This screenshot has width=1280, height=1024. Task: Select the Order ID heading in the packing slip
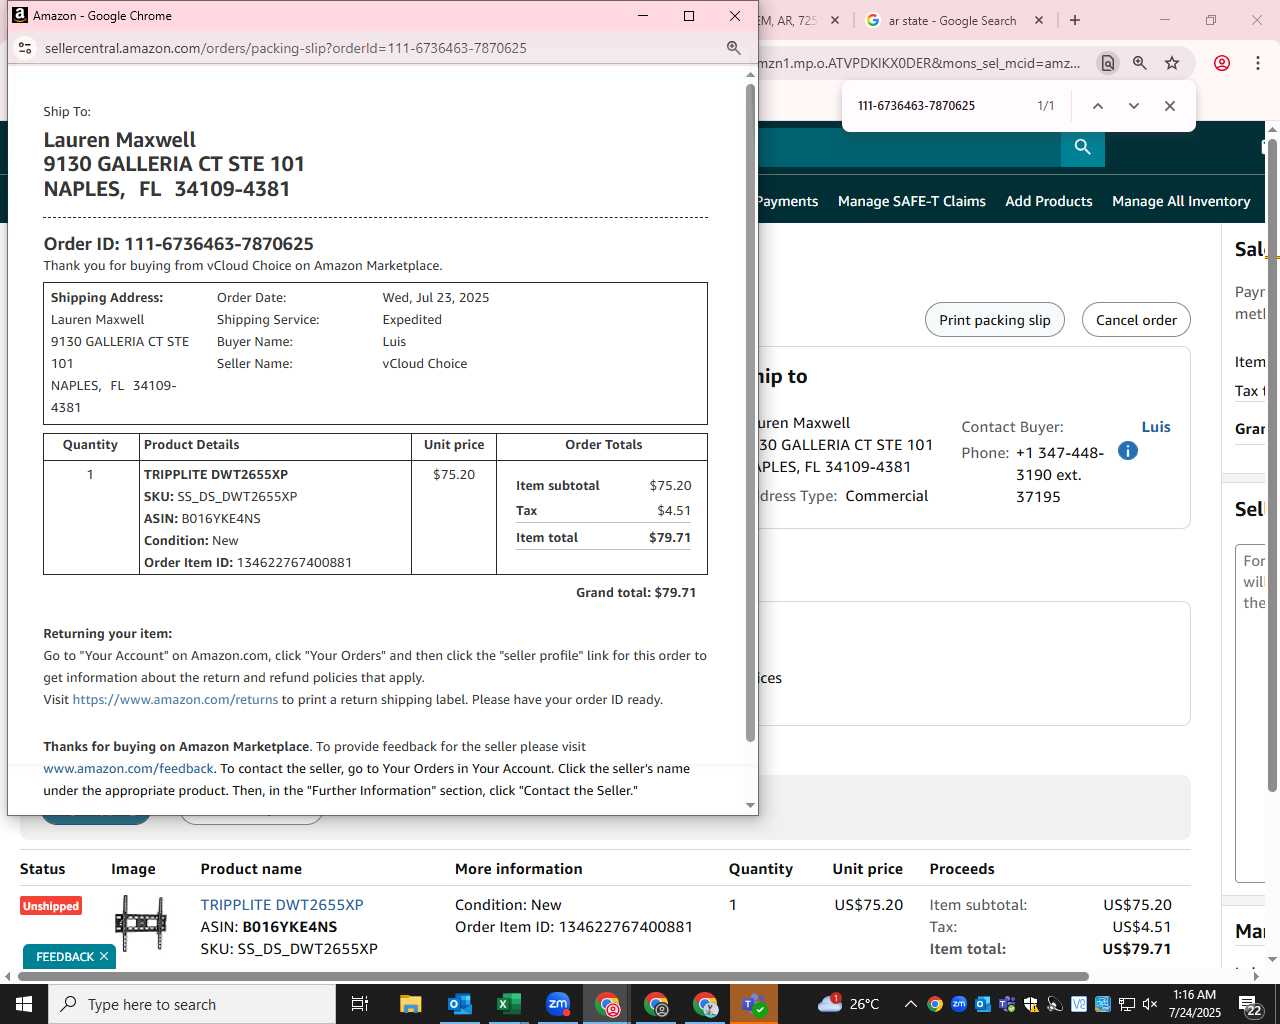point(178,244)
